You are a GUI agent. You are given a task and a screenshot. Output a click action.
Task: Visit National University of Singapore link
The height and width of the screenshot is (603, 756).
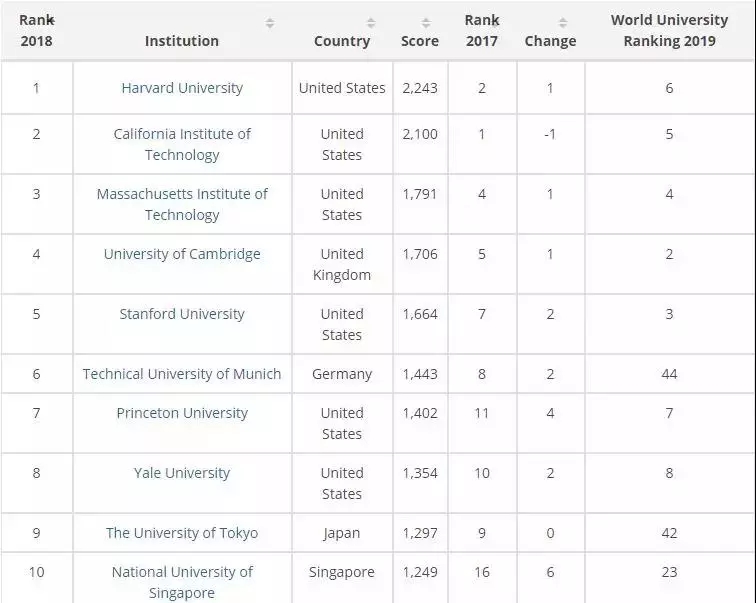182,582
